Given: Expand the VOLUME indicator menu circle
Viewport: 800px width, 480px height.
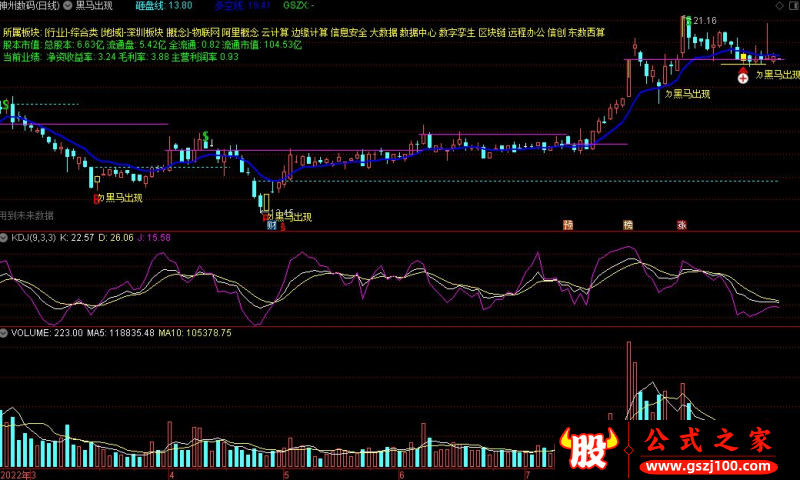Looking at the screenshot, I should click(4, 333).
